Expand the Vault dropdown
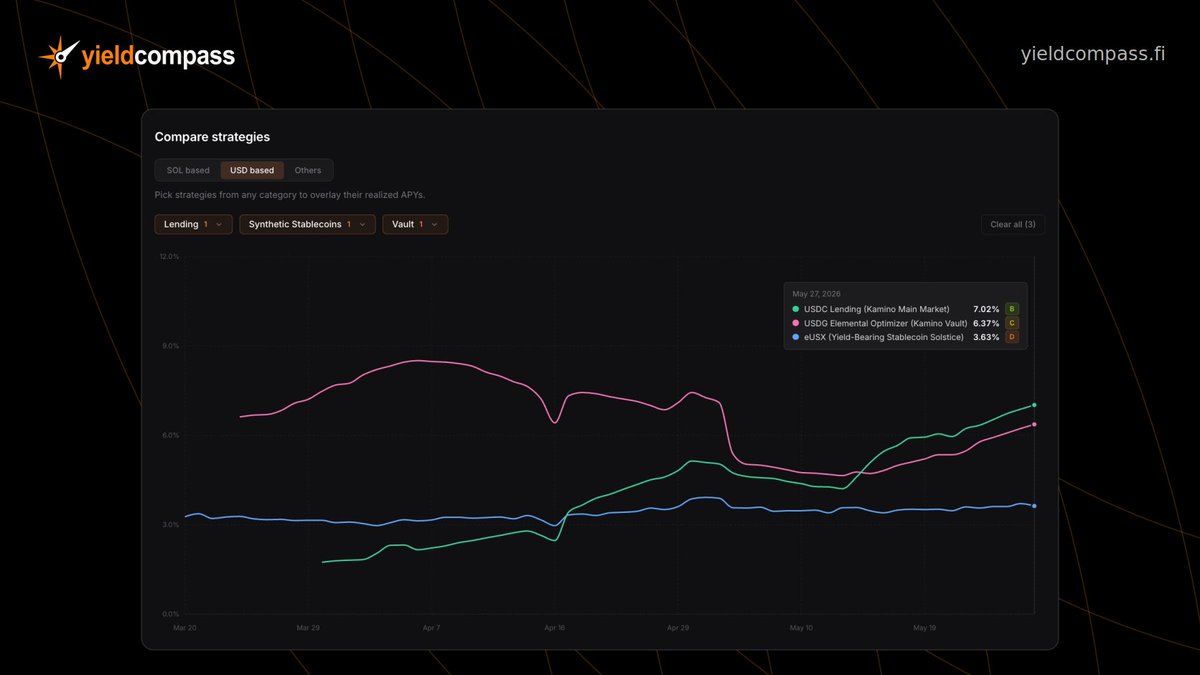 pos(415,225)
